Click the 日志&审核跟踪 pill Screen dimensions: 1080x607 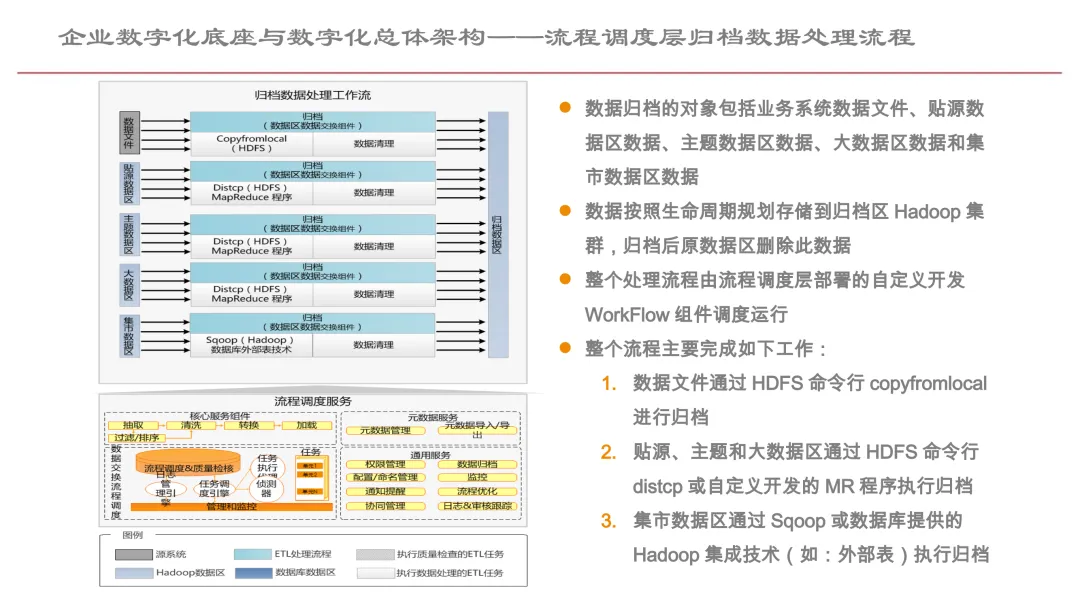[477, 506]
